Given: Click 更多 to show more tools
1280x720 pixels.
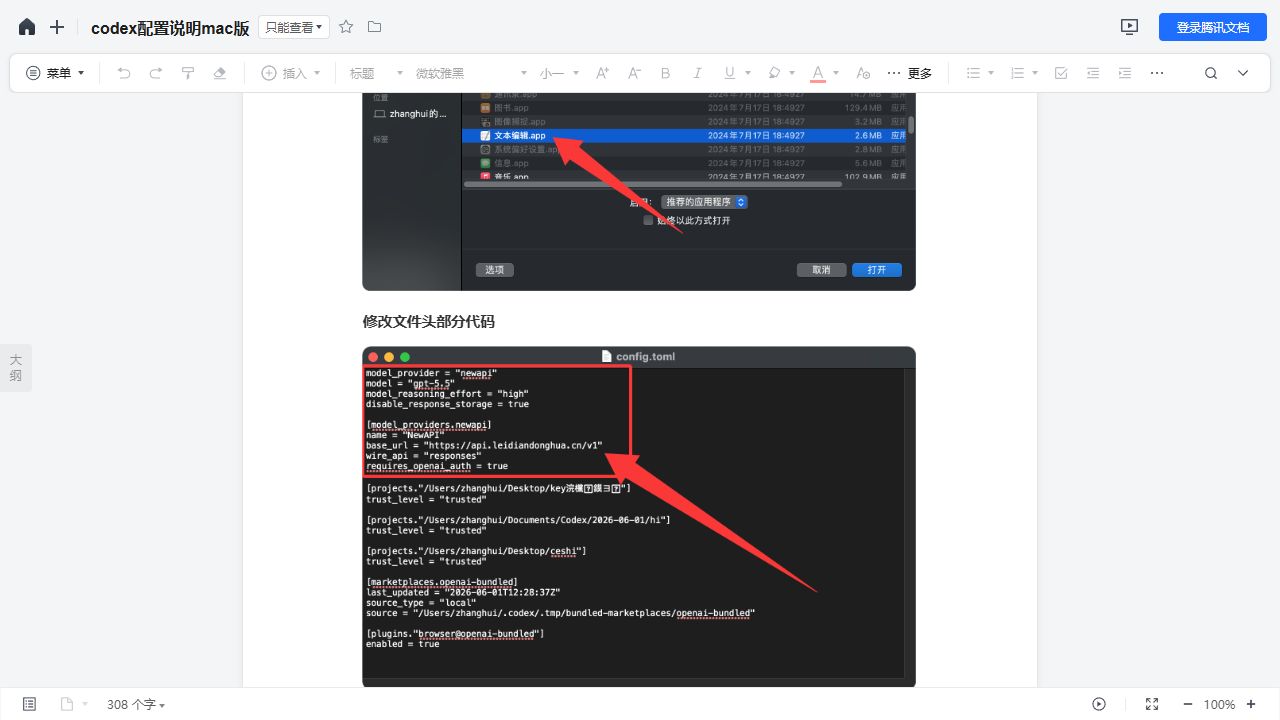Looking at the screenshot, I should tap(910, 73).
